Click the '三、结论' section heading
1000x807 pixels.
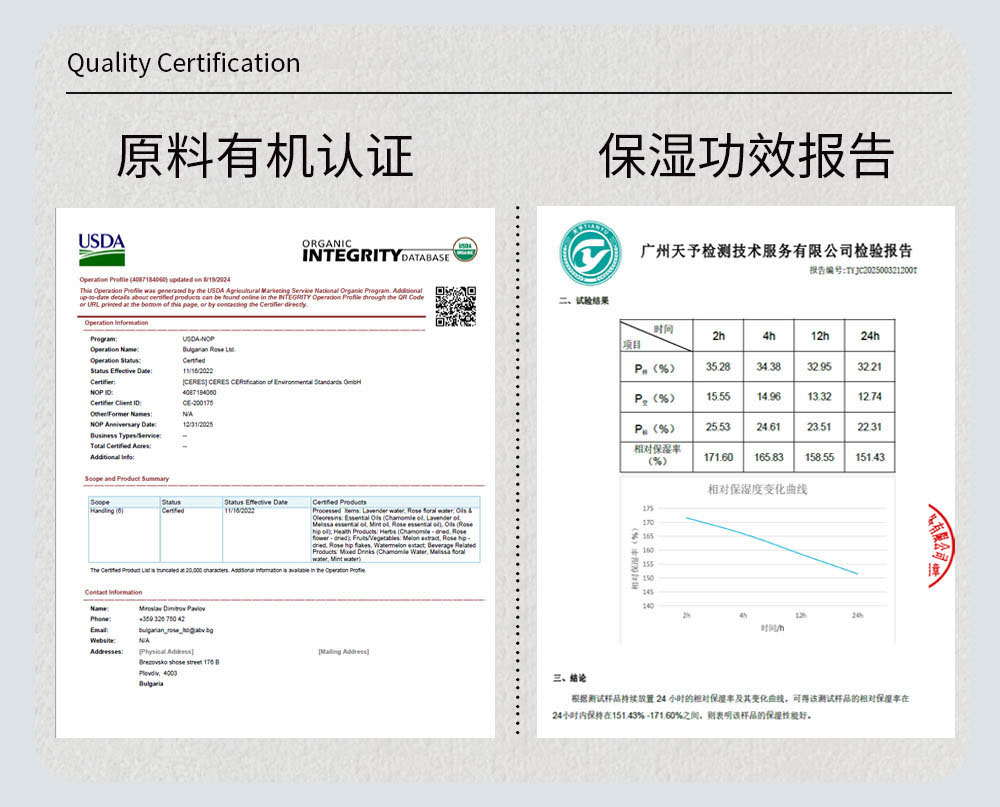coord(570,677)
